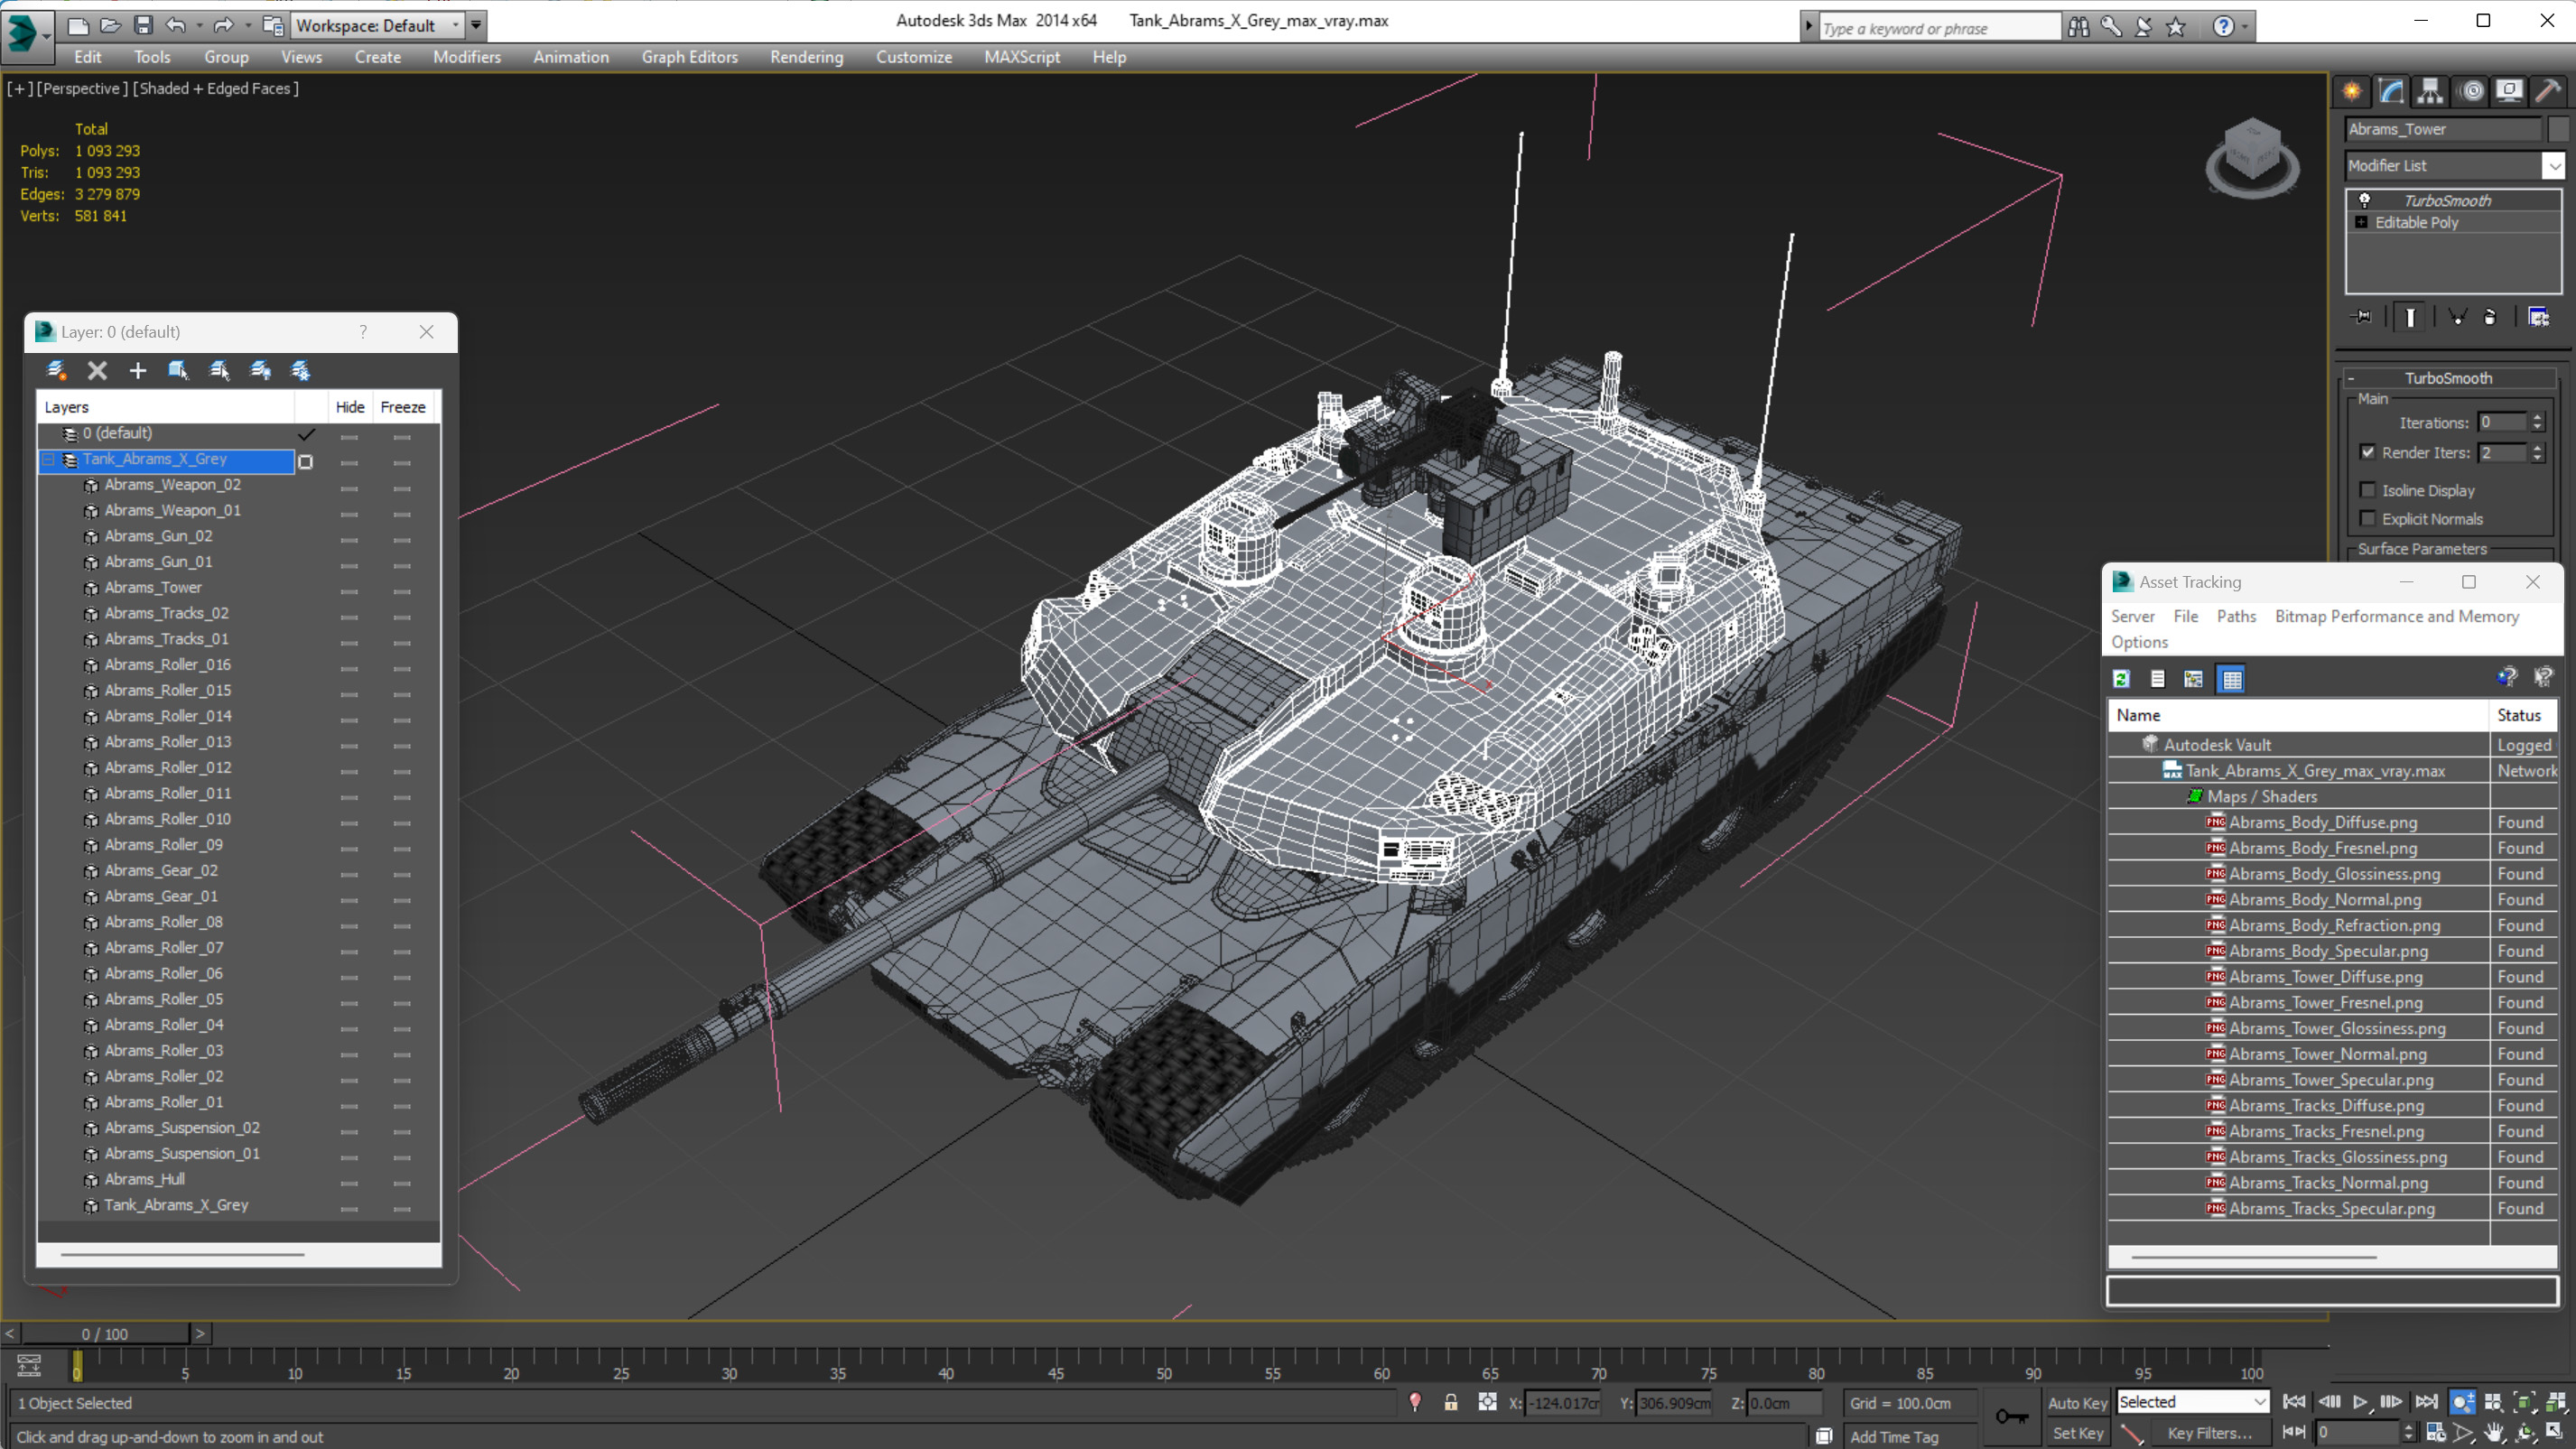Image resolution: width=2576 pixels, height=1449 pixels.
Task: Open Bitmap Performance and Memory menu
Action: tap(2396, 616)
